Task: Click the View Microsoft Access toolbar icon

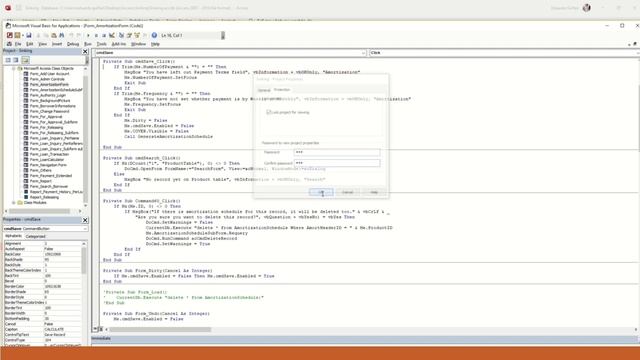Action: 9,36
